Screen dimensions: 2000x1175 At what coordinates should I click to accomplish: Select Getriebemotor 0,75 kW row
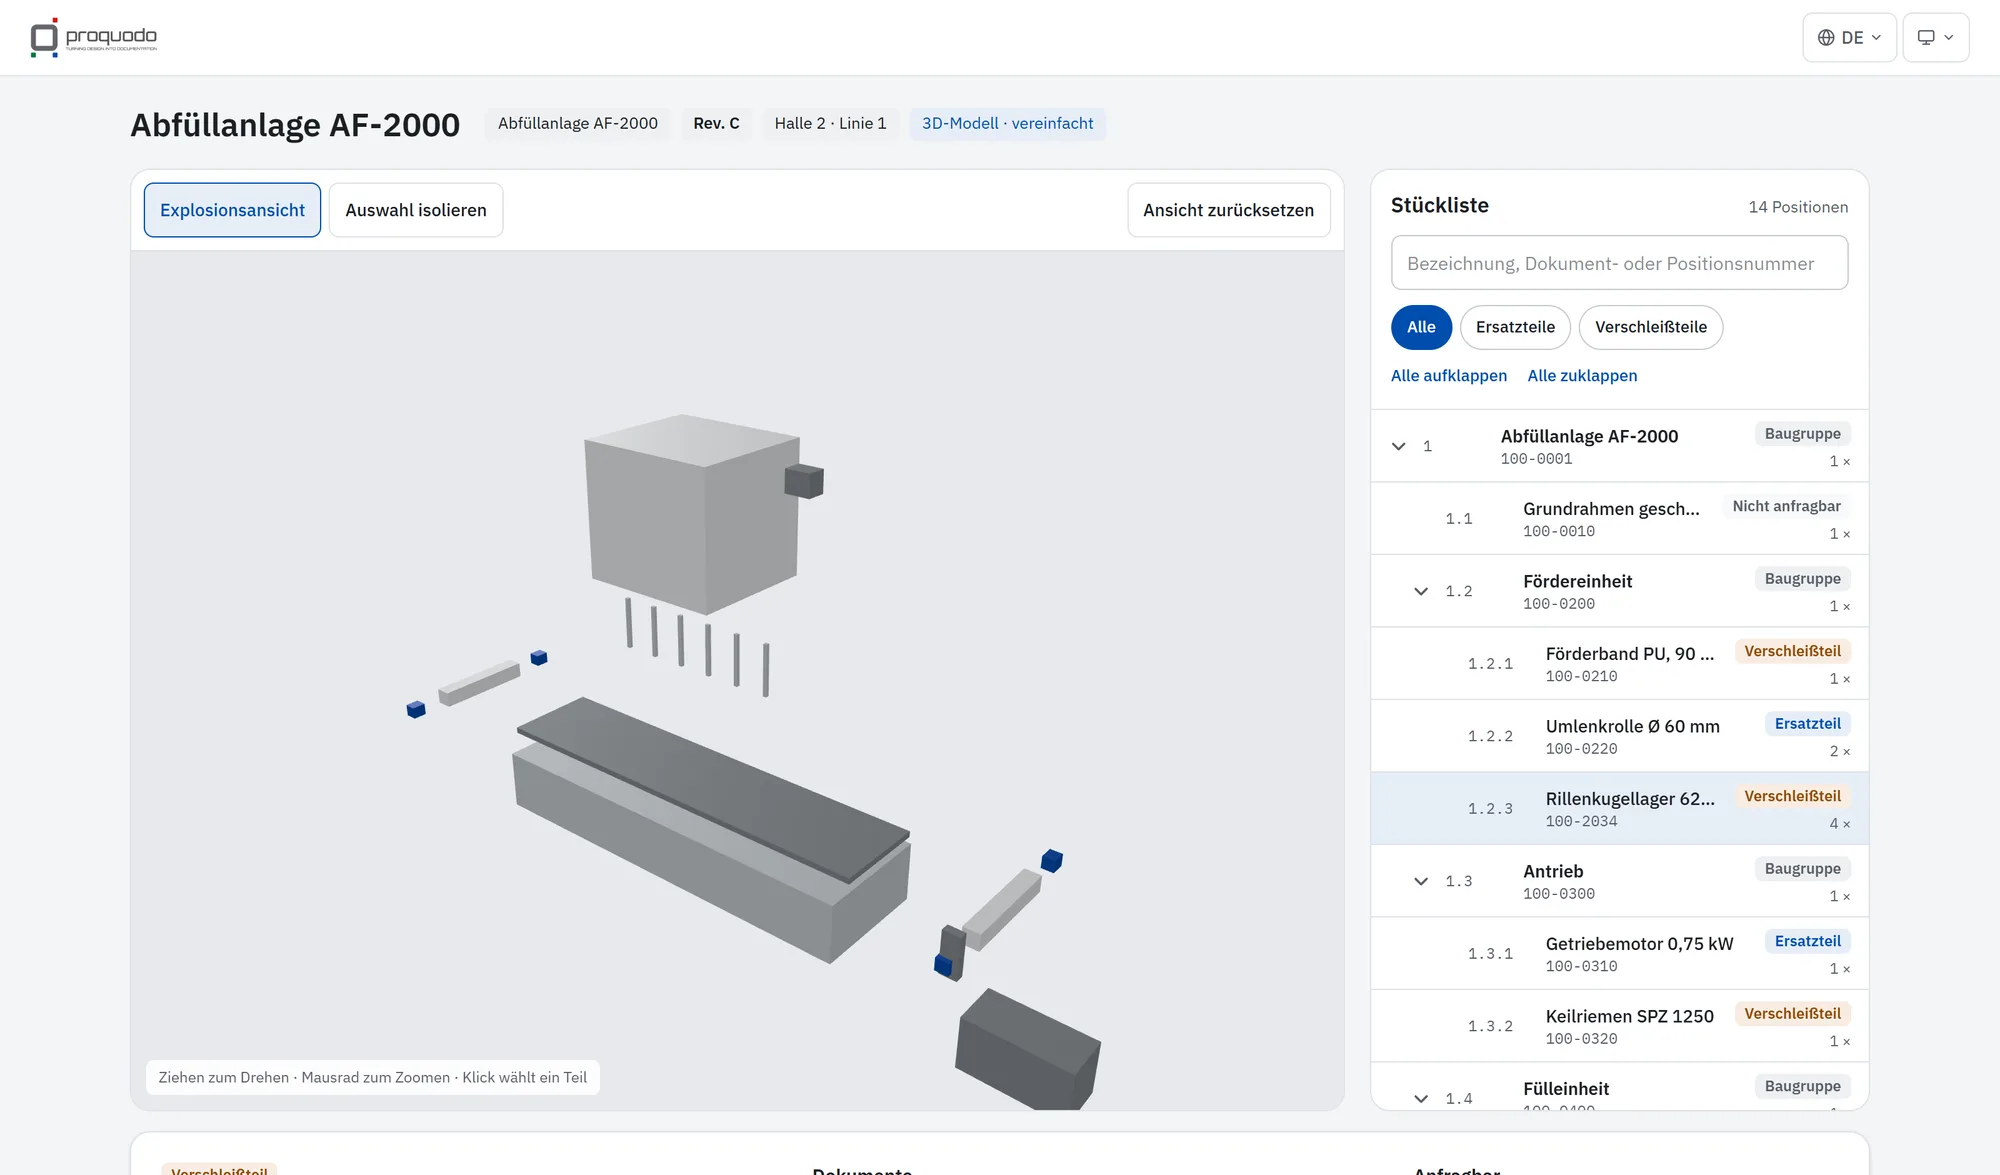tap(1619, 953)
